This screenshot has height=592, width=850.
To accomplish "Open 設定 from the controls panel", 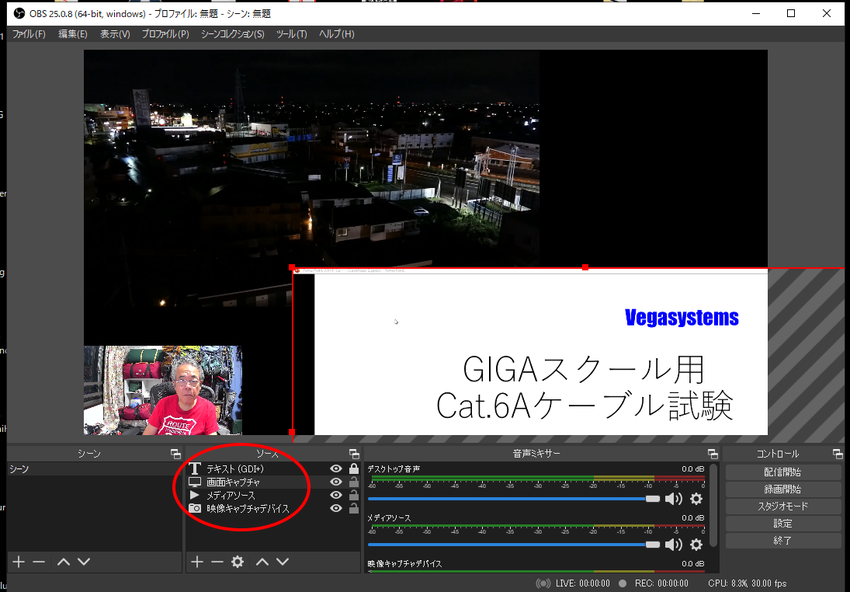I will coord(783,524).
